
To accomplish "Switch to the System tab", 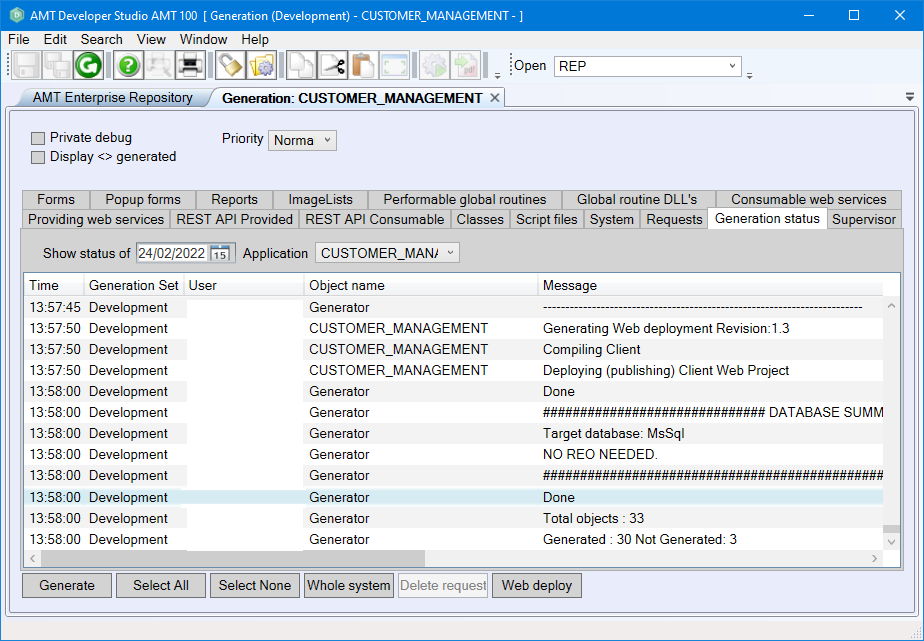I will (x=612, y=219).
